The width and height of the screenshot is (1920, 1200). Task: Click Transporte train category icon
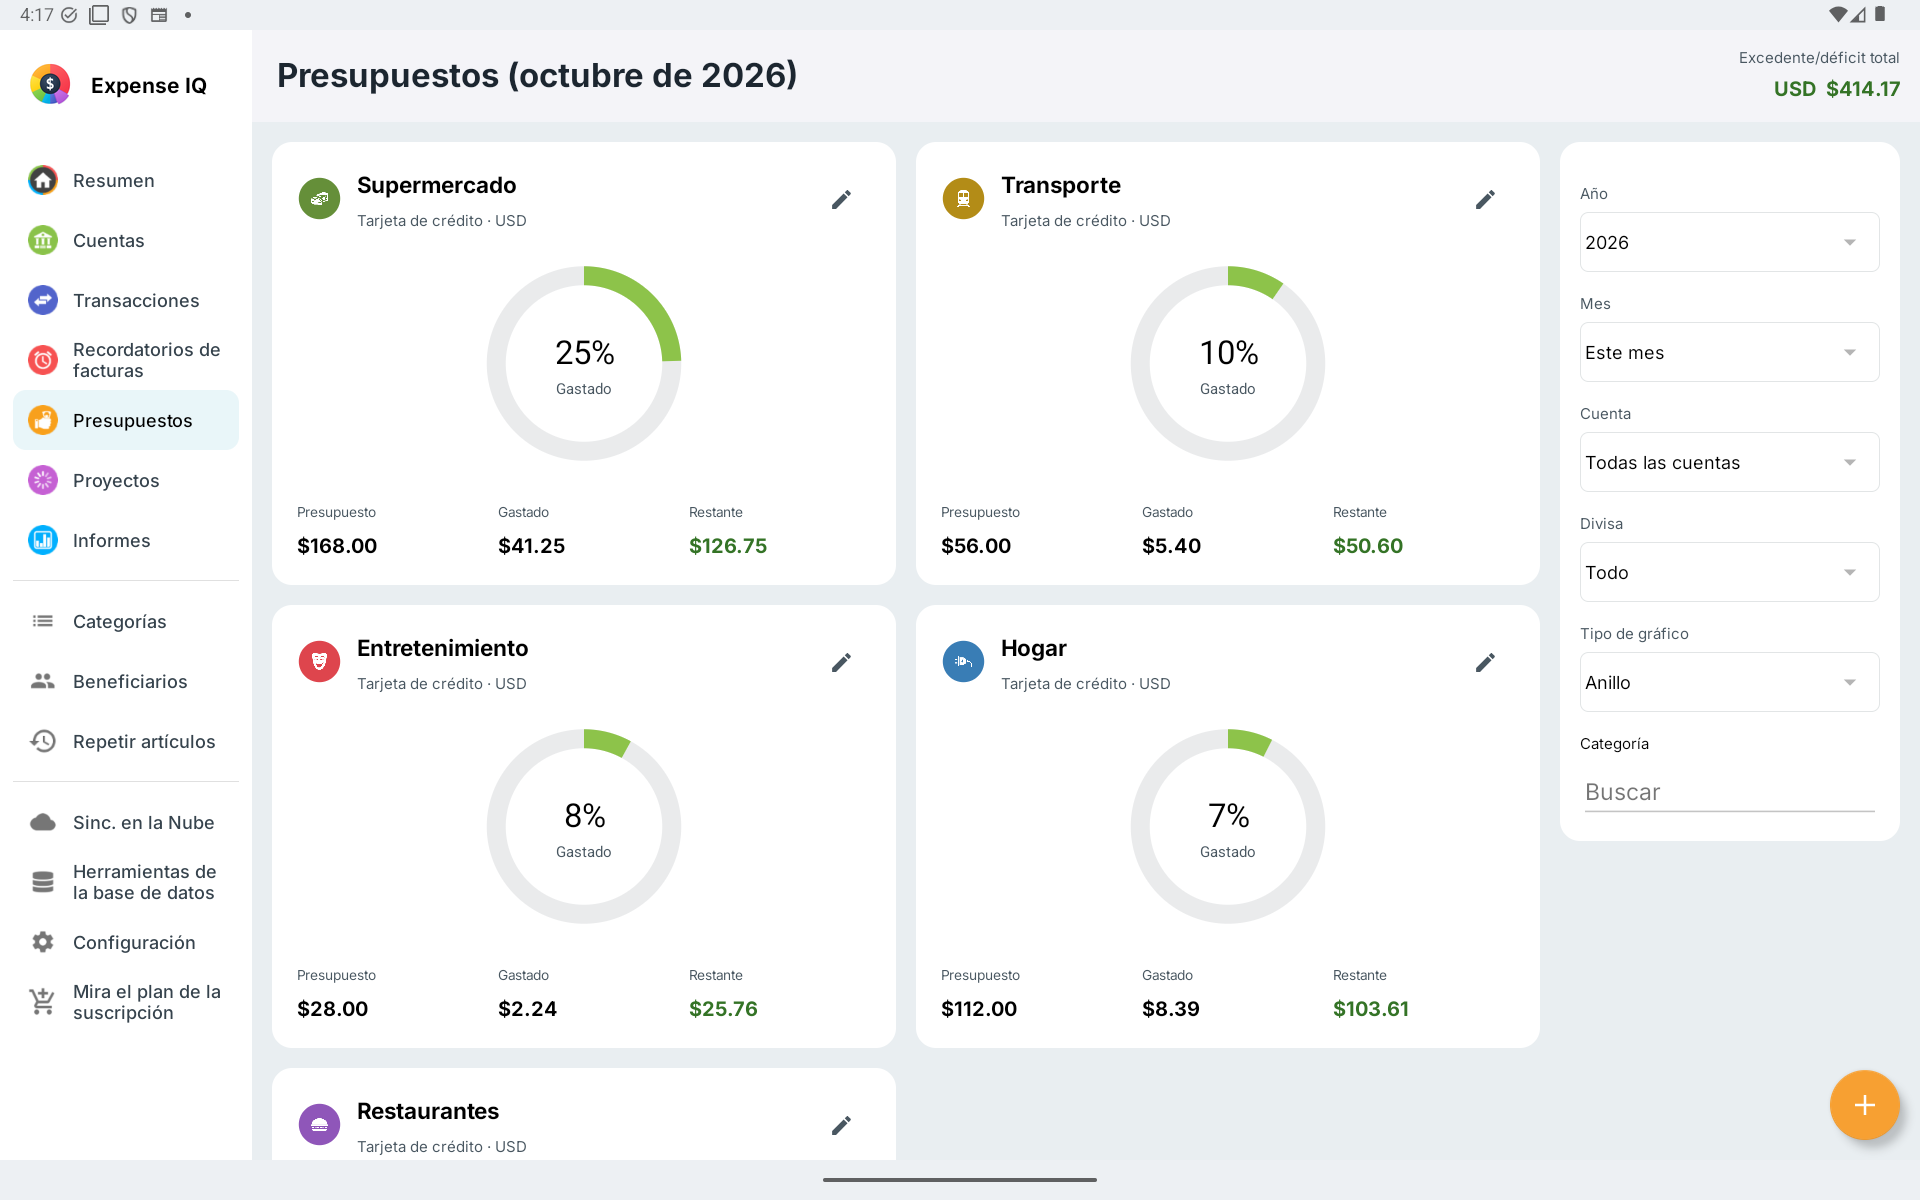pyautogui.click(x=964, y=199)
